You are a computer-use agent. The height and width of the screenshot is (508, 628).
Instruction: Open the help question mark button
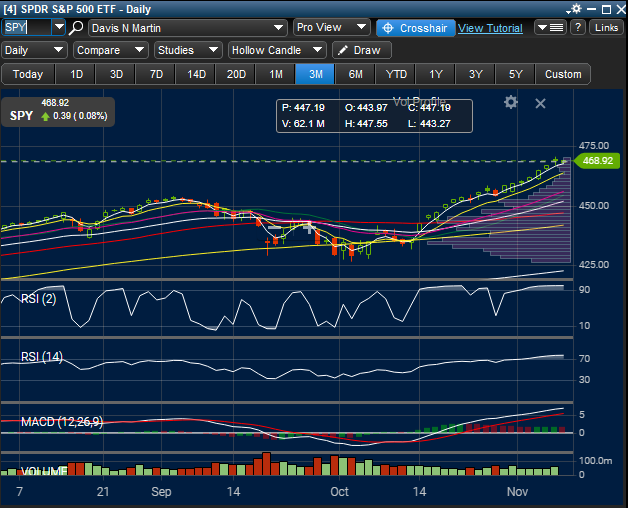click(x=578, y=28)
